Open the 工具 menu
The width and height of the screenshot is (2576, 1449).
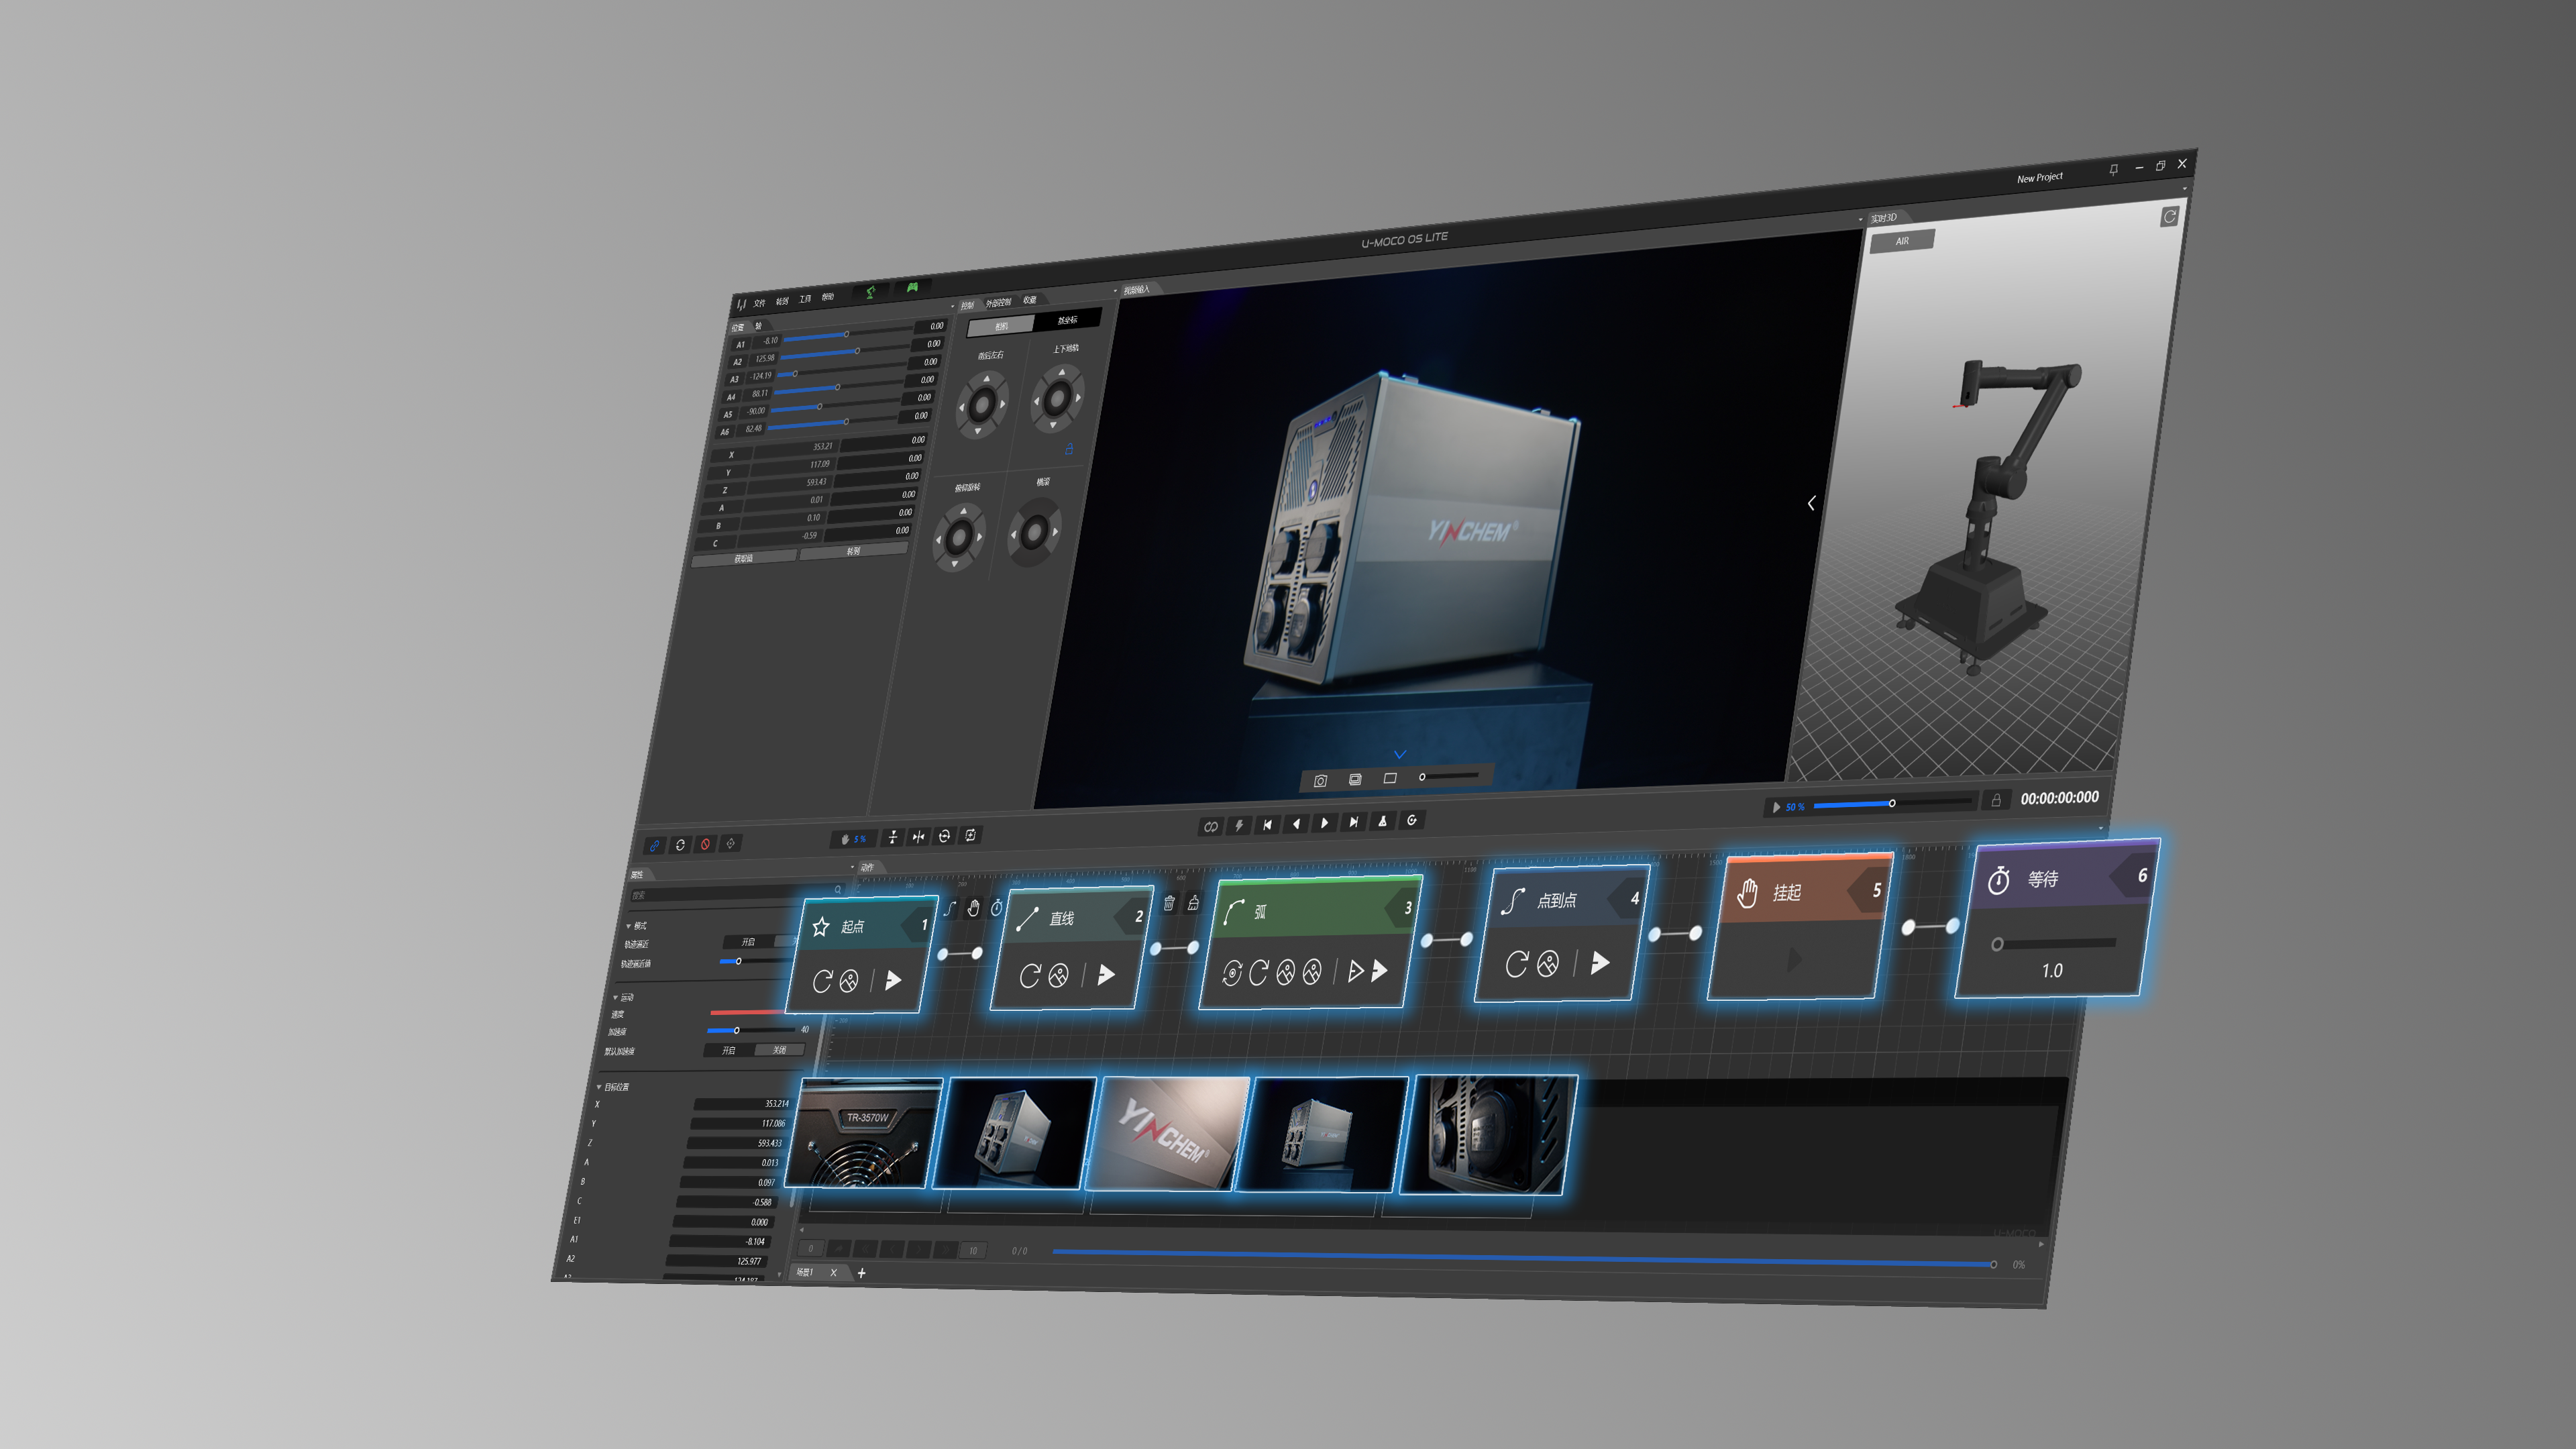tap(805, 299)
